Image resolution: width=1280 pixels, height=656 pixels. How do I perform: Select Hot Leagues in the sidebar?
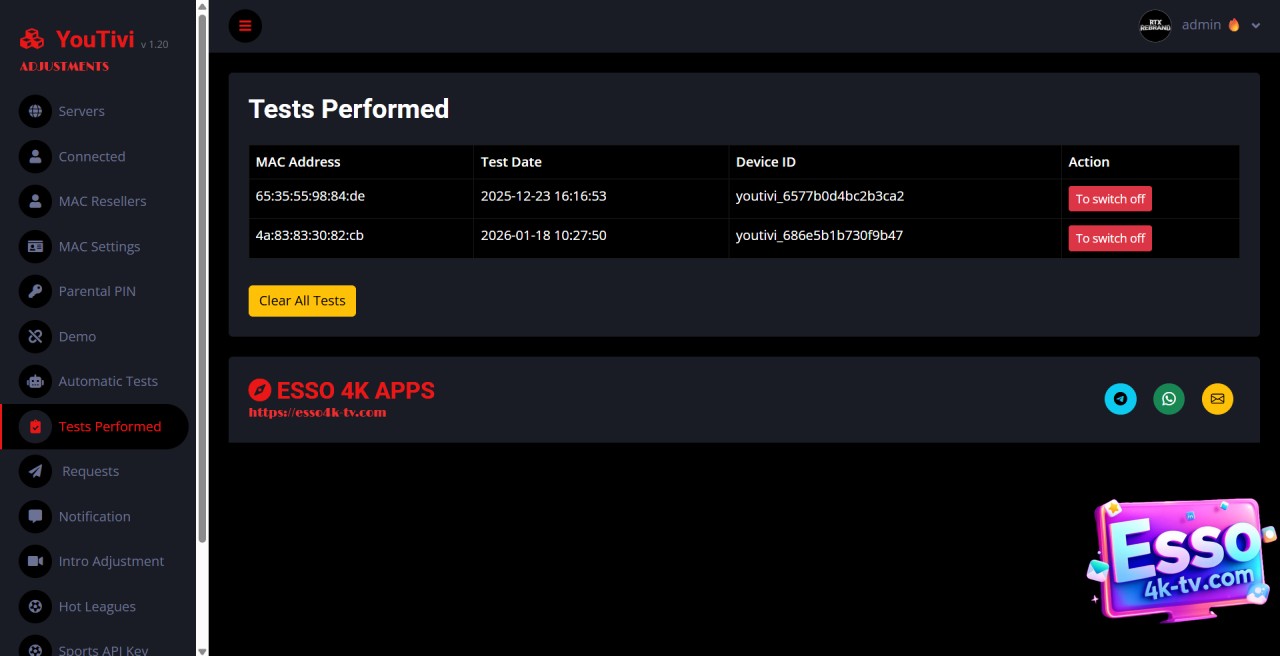pos(97,606)
